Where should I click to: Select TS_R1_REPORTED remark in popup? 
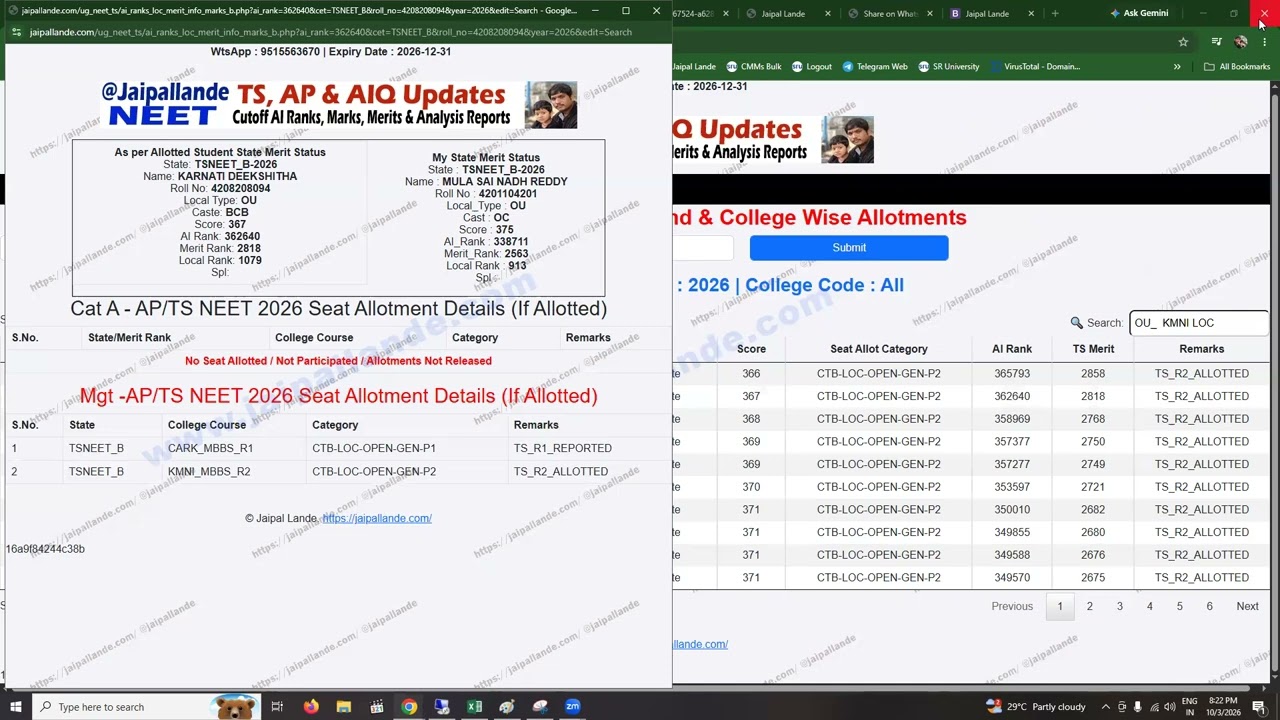562,448
